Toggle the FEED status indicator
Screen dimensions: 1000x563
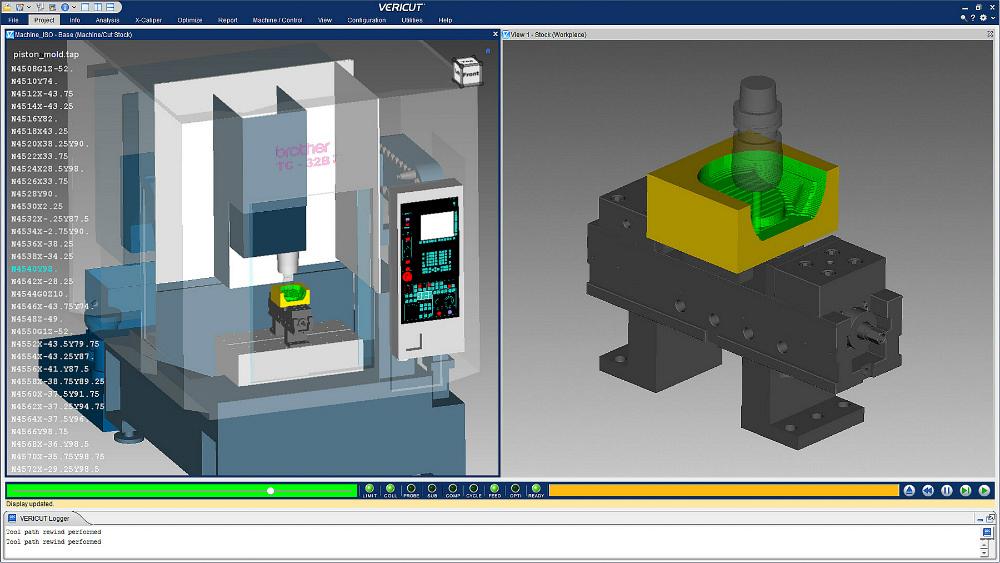[x=494, y=489]
